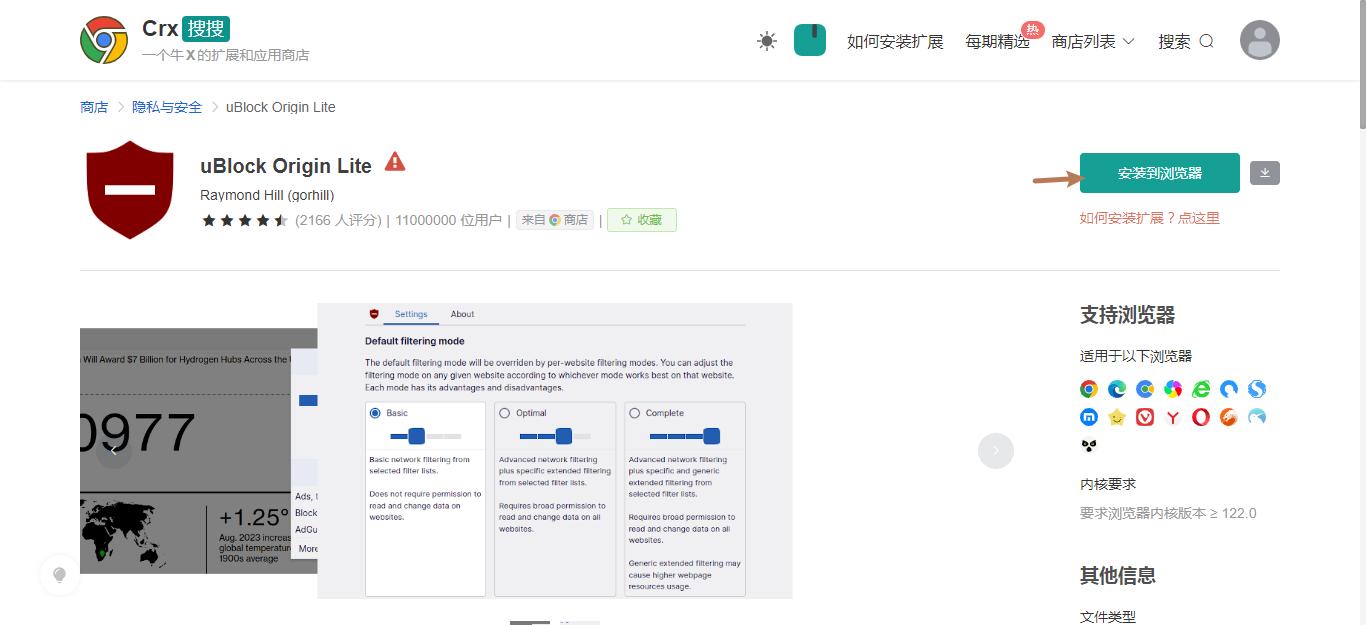The height and width of the screenshot is (625, 1366).
Task: Click the star rating row
Action: pos(245,220)
